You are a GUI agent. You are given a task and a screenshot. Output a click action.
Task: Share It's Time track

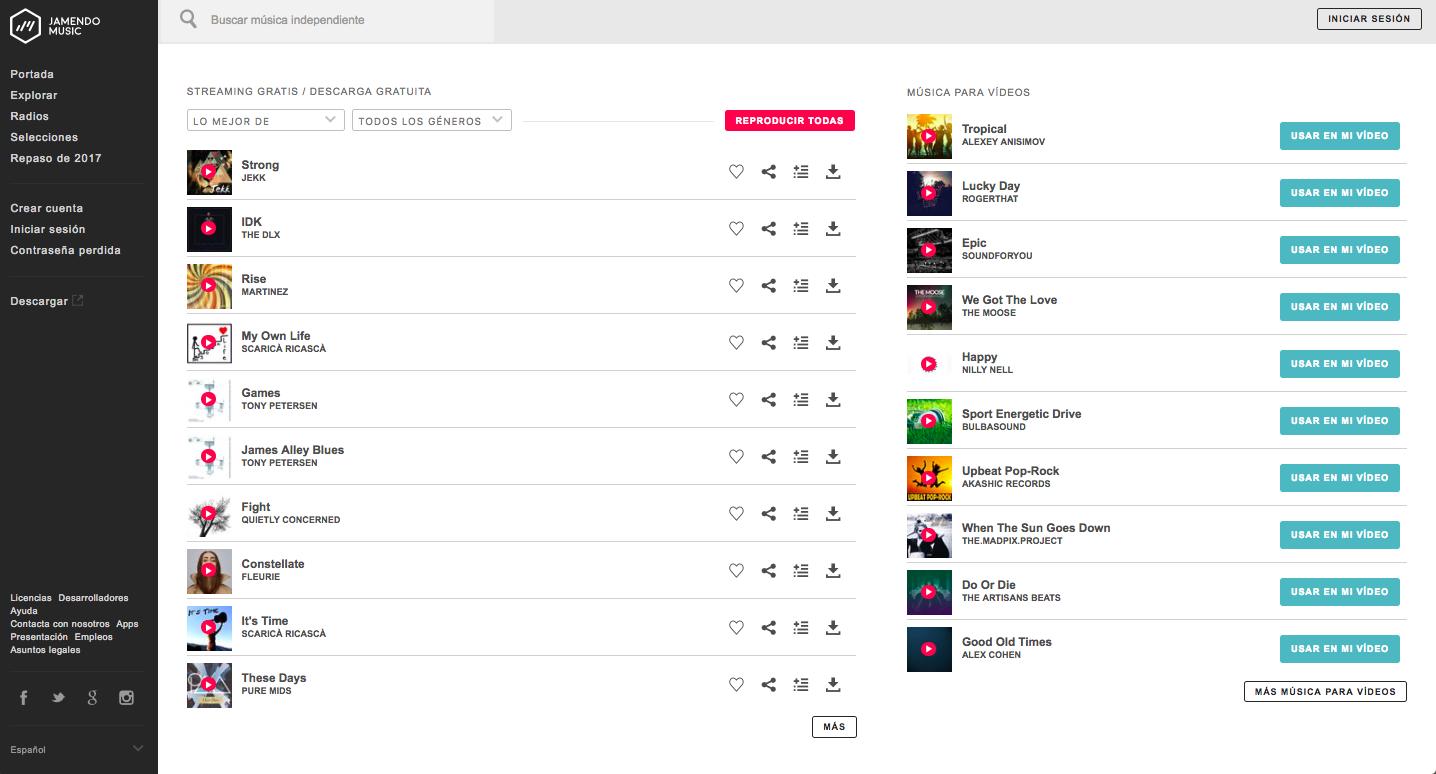click(768, 628)
